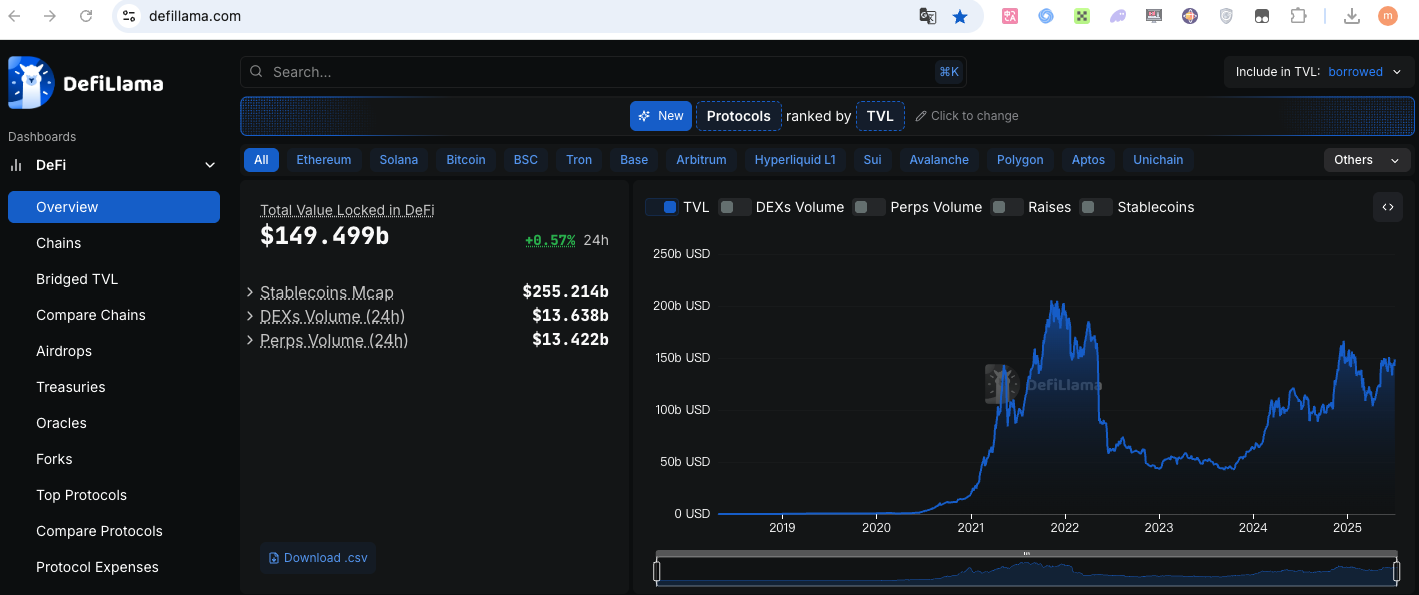
Task: Select the Arbitrum chain tab
Action: pos(701,160)
